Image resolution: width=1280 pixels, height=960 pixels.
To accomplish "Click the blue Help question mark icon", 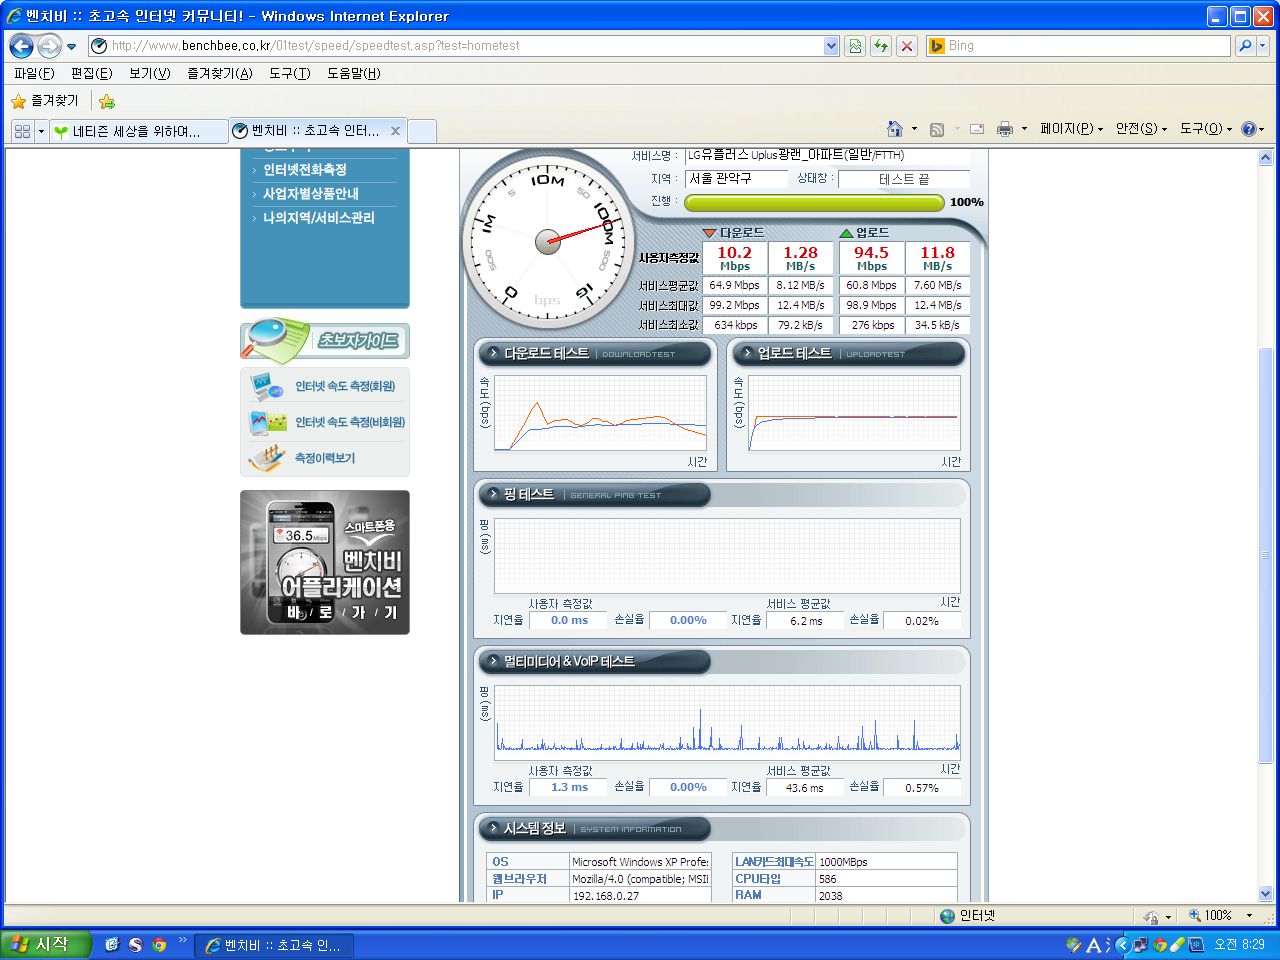I will point(1248,129).
